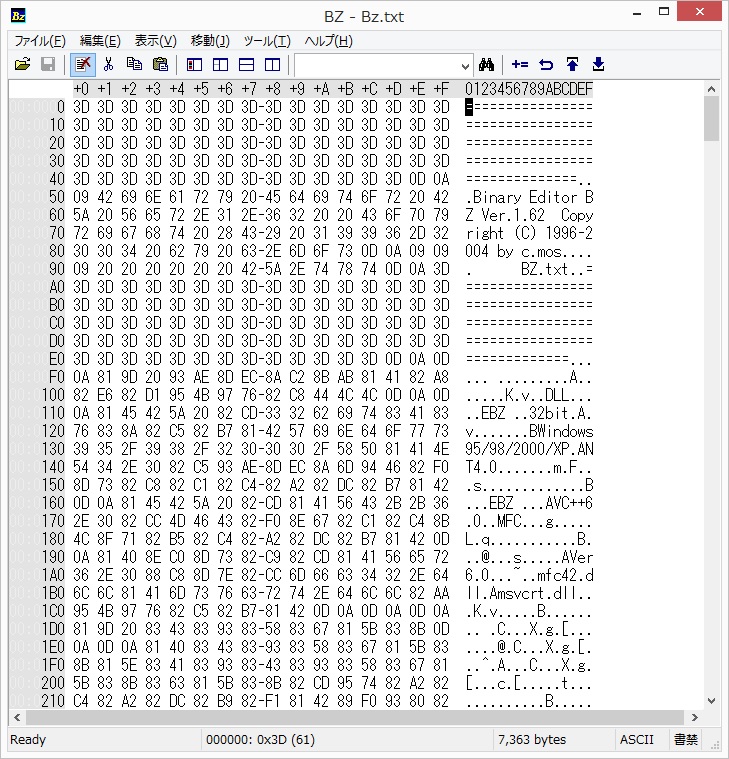Click the highlighted cursor in ASCII row 0

point(469,106)
